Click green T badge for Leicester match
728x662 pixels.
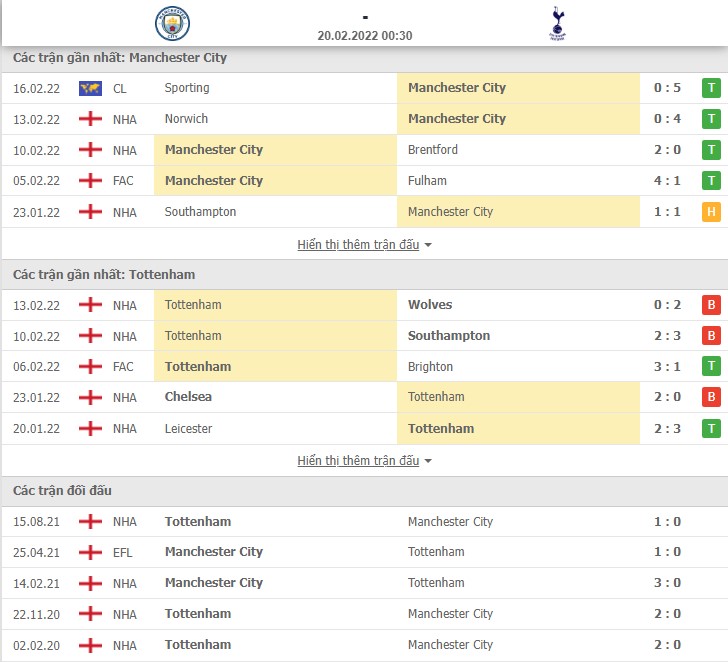click(x=711, y=428)
